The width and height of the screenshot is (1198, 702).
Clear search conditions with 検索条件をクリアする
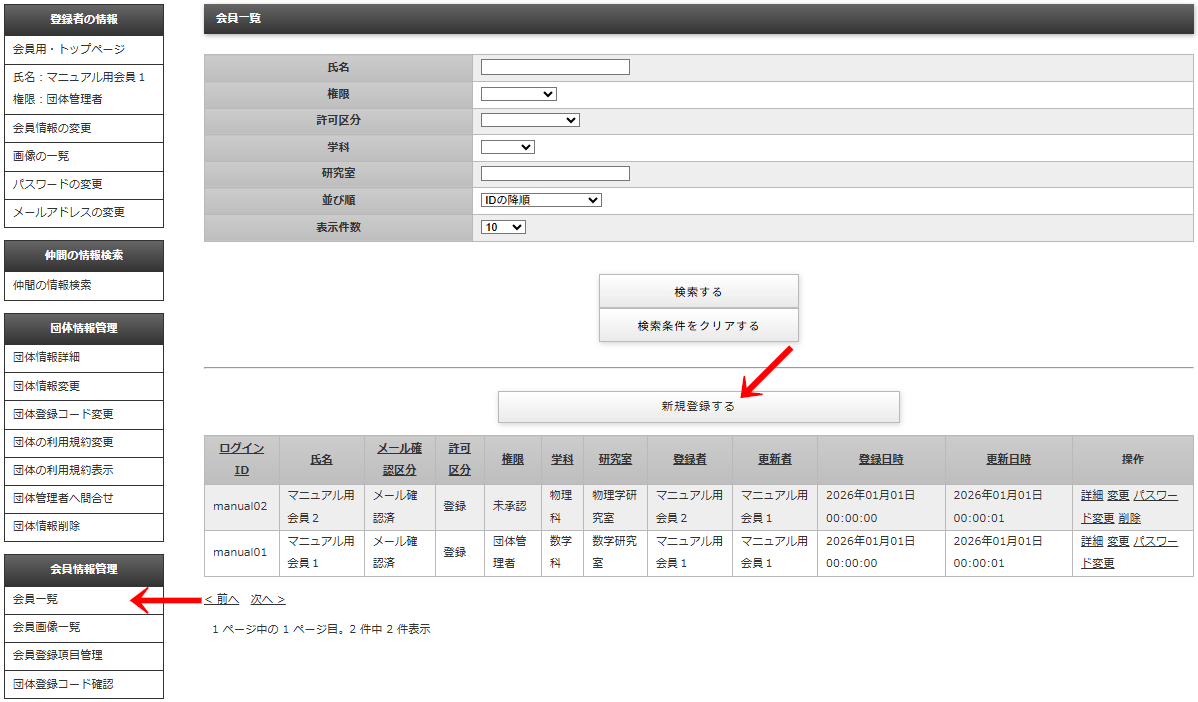(698, 324)
